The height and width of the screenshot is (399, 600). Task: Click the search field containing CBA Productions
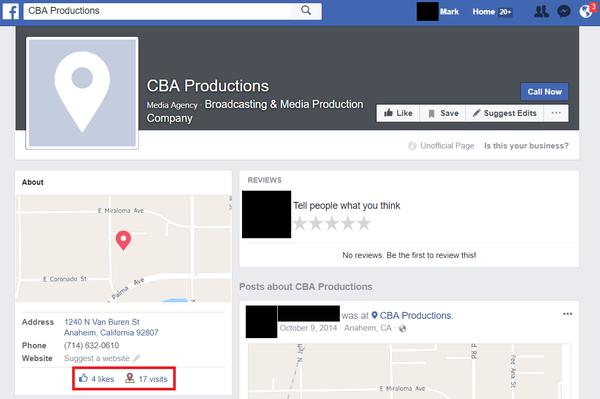[158, 11]
